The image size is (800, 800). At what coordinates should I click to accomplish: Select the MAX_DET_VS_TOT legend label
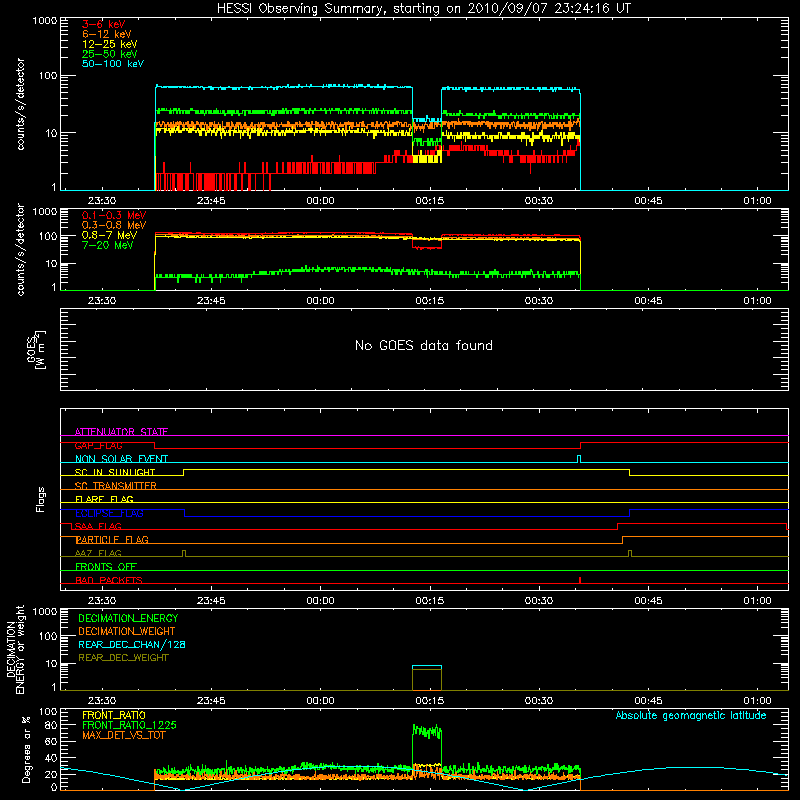click(x=123, y=735)
